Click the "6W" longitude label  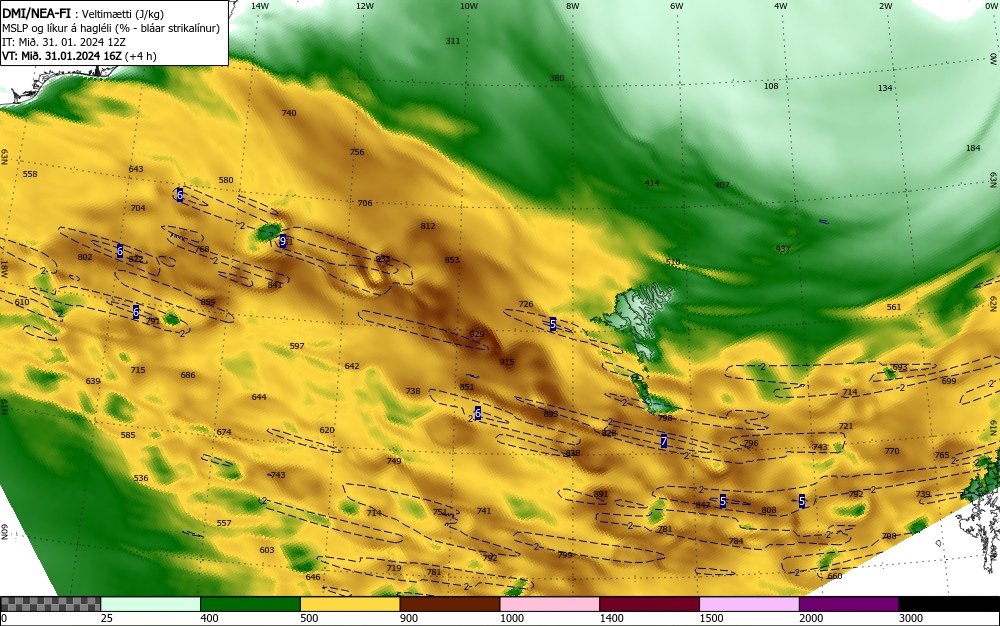[677, 6]
